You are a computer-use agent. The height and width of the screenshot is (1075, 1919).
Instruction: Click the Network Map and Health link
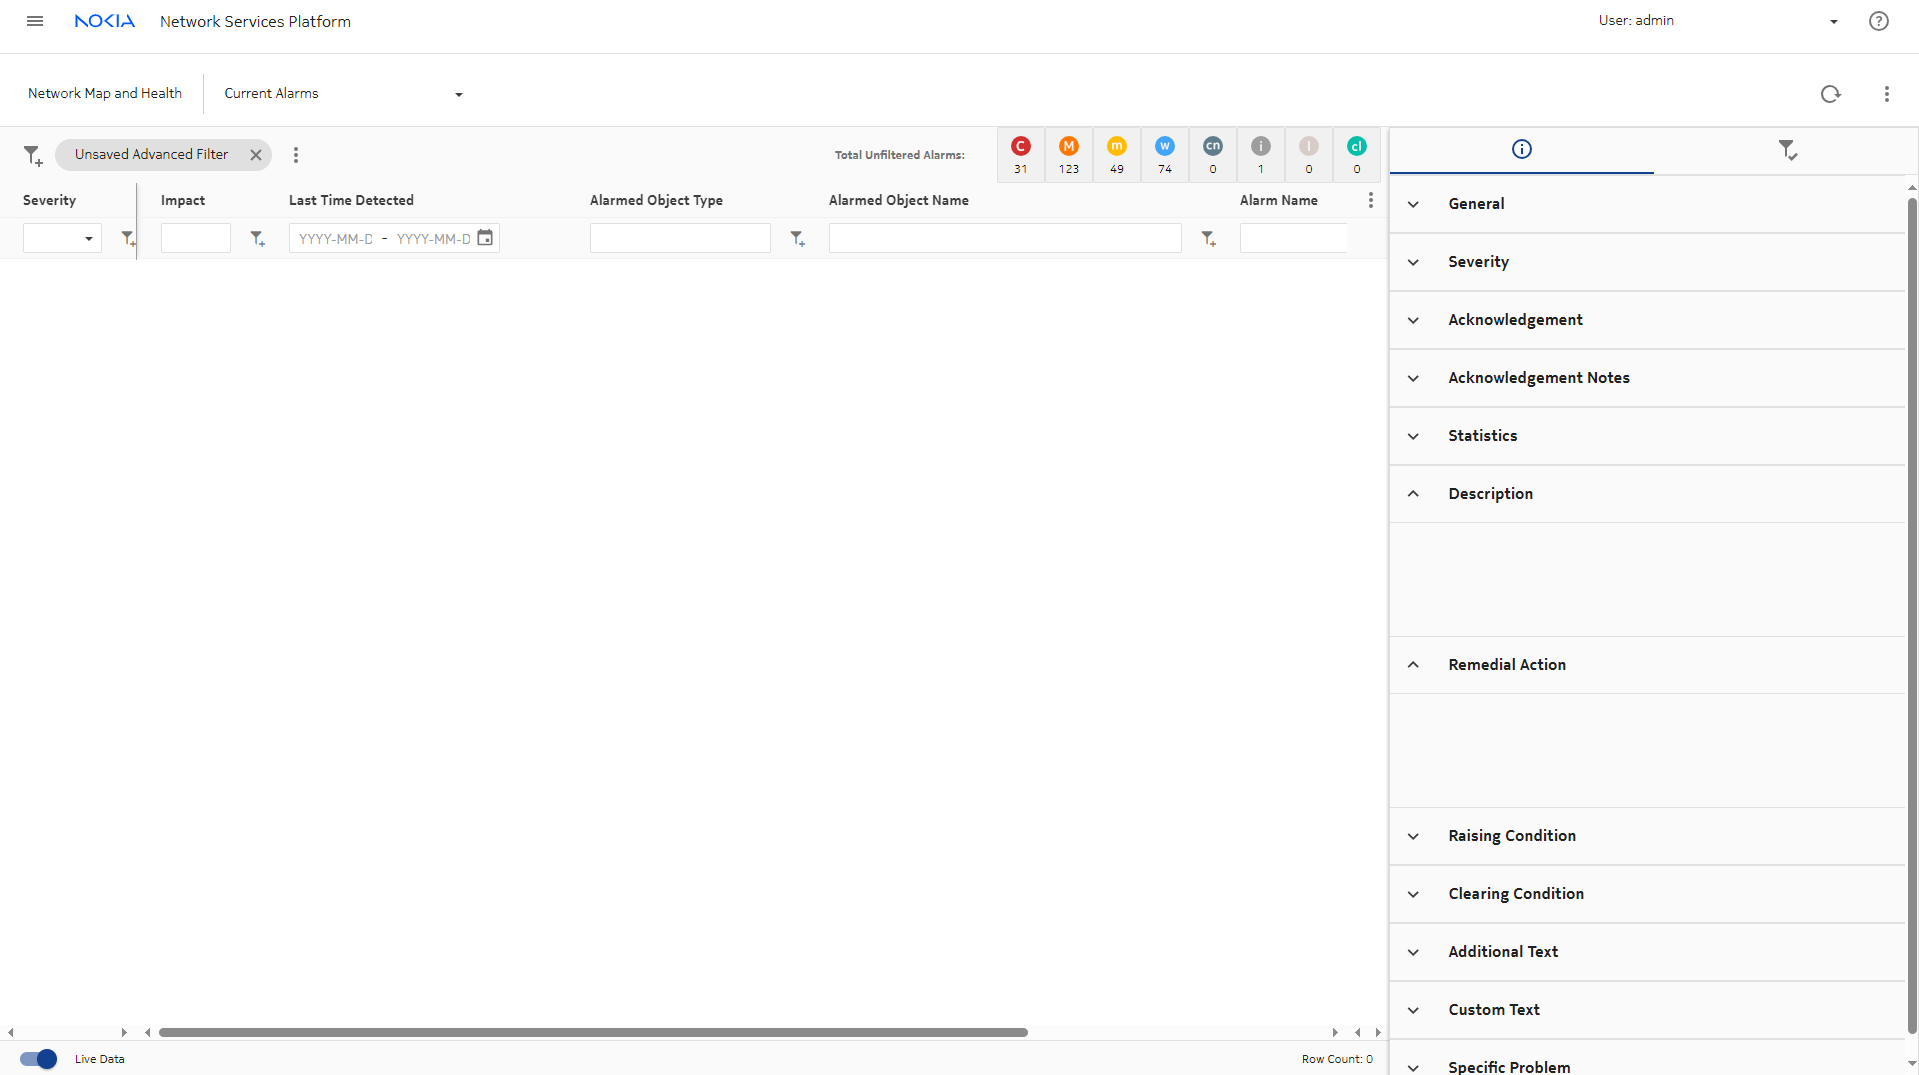point(105,93)
